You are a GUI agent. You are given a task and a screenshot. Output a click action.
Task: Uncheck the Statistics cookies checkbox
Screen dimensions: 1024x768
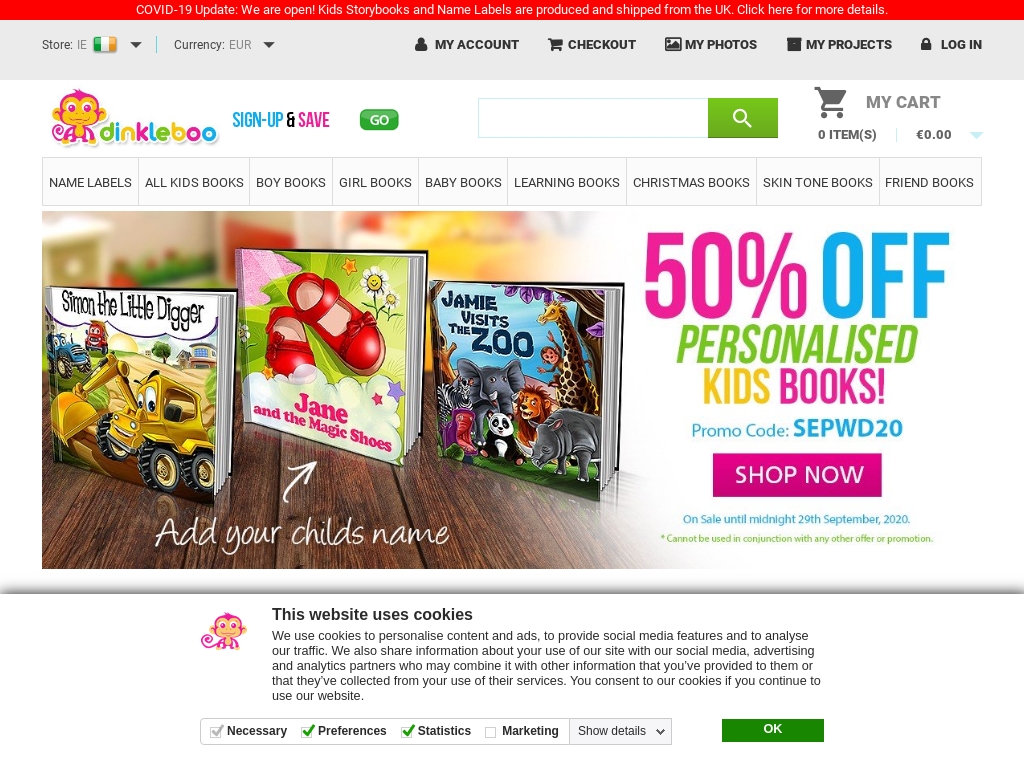click(408, 731)
